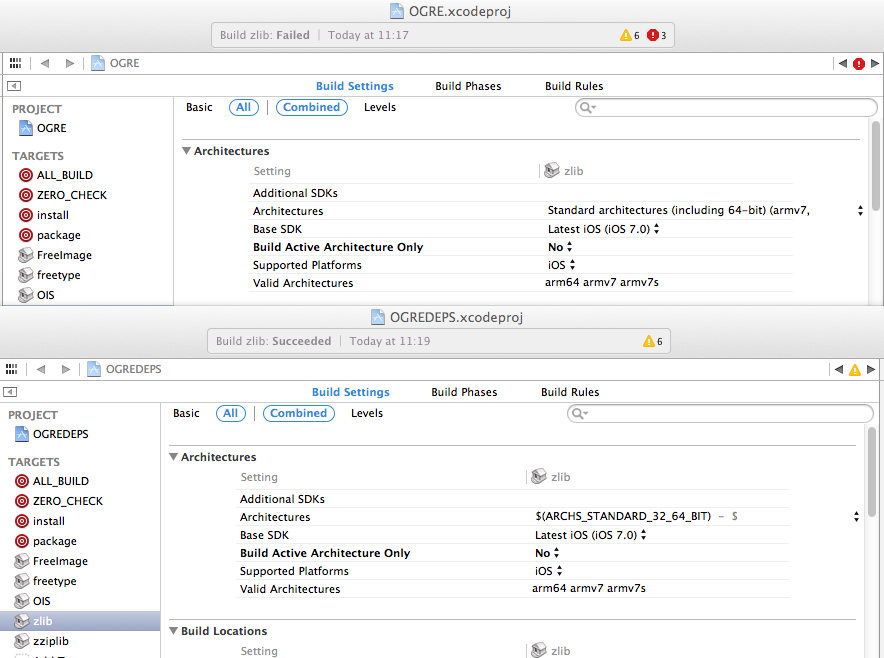884x658 pixels.
Task: Open Supported Platforms dropdown in OGRE window
Action: coord(573,264)
